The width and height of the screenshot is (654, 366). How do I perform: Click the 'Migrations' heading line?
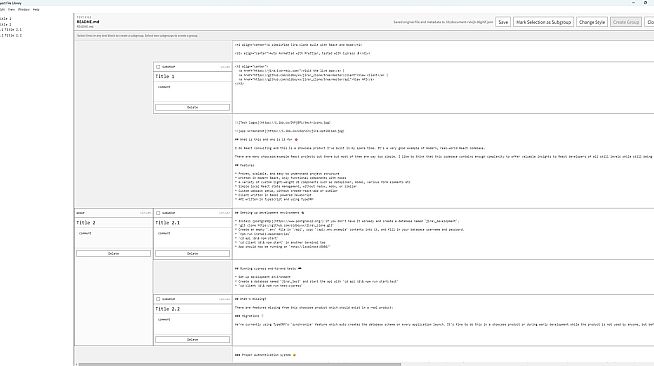click(249, 316)
